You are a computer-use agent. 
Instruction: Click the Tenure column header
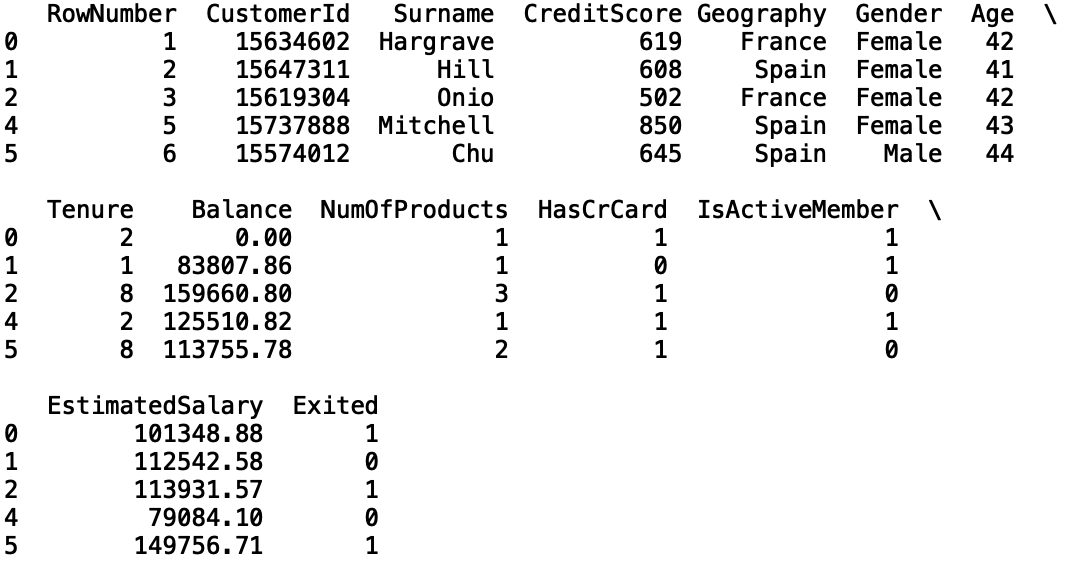[91, 210]
